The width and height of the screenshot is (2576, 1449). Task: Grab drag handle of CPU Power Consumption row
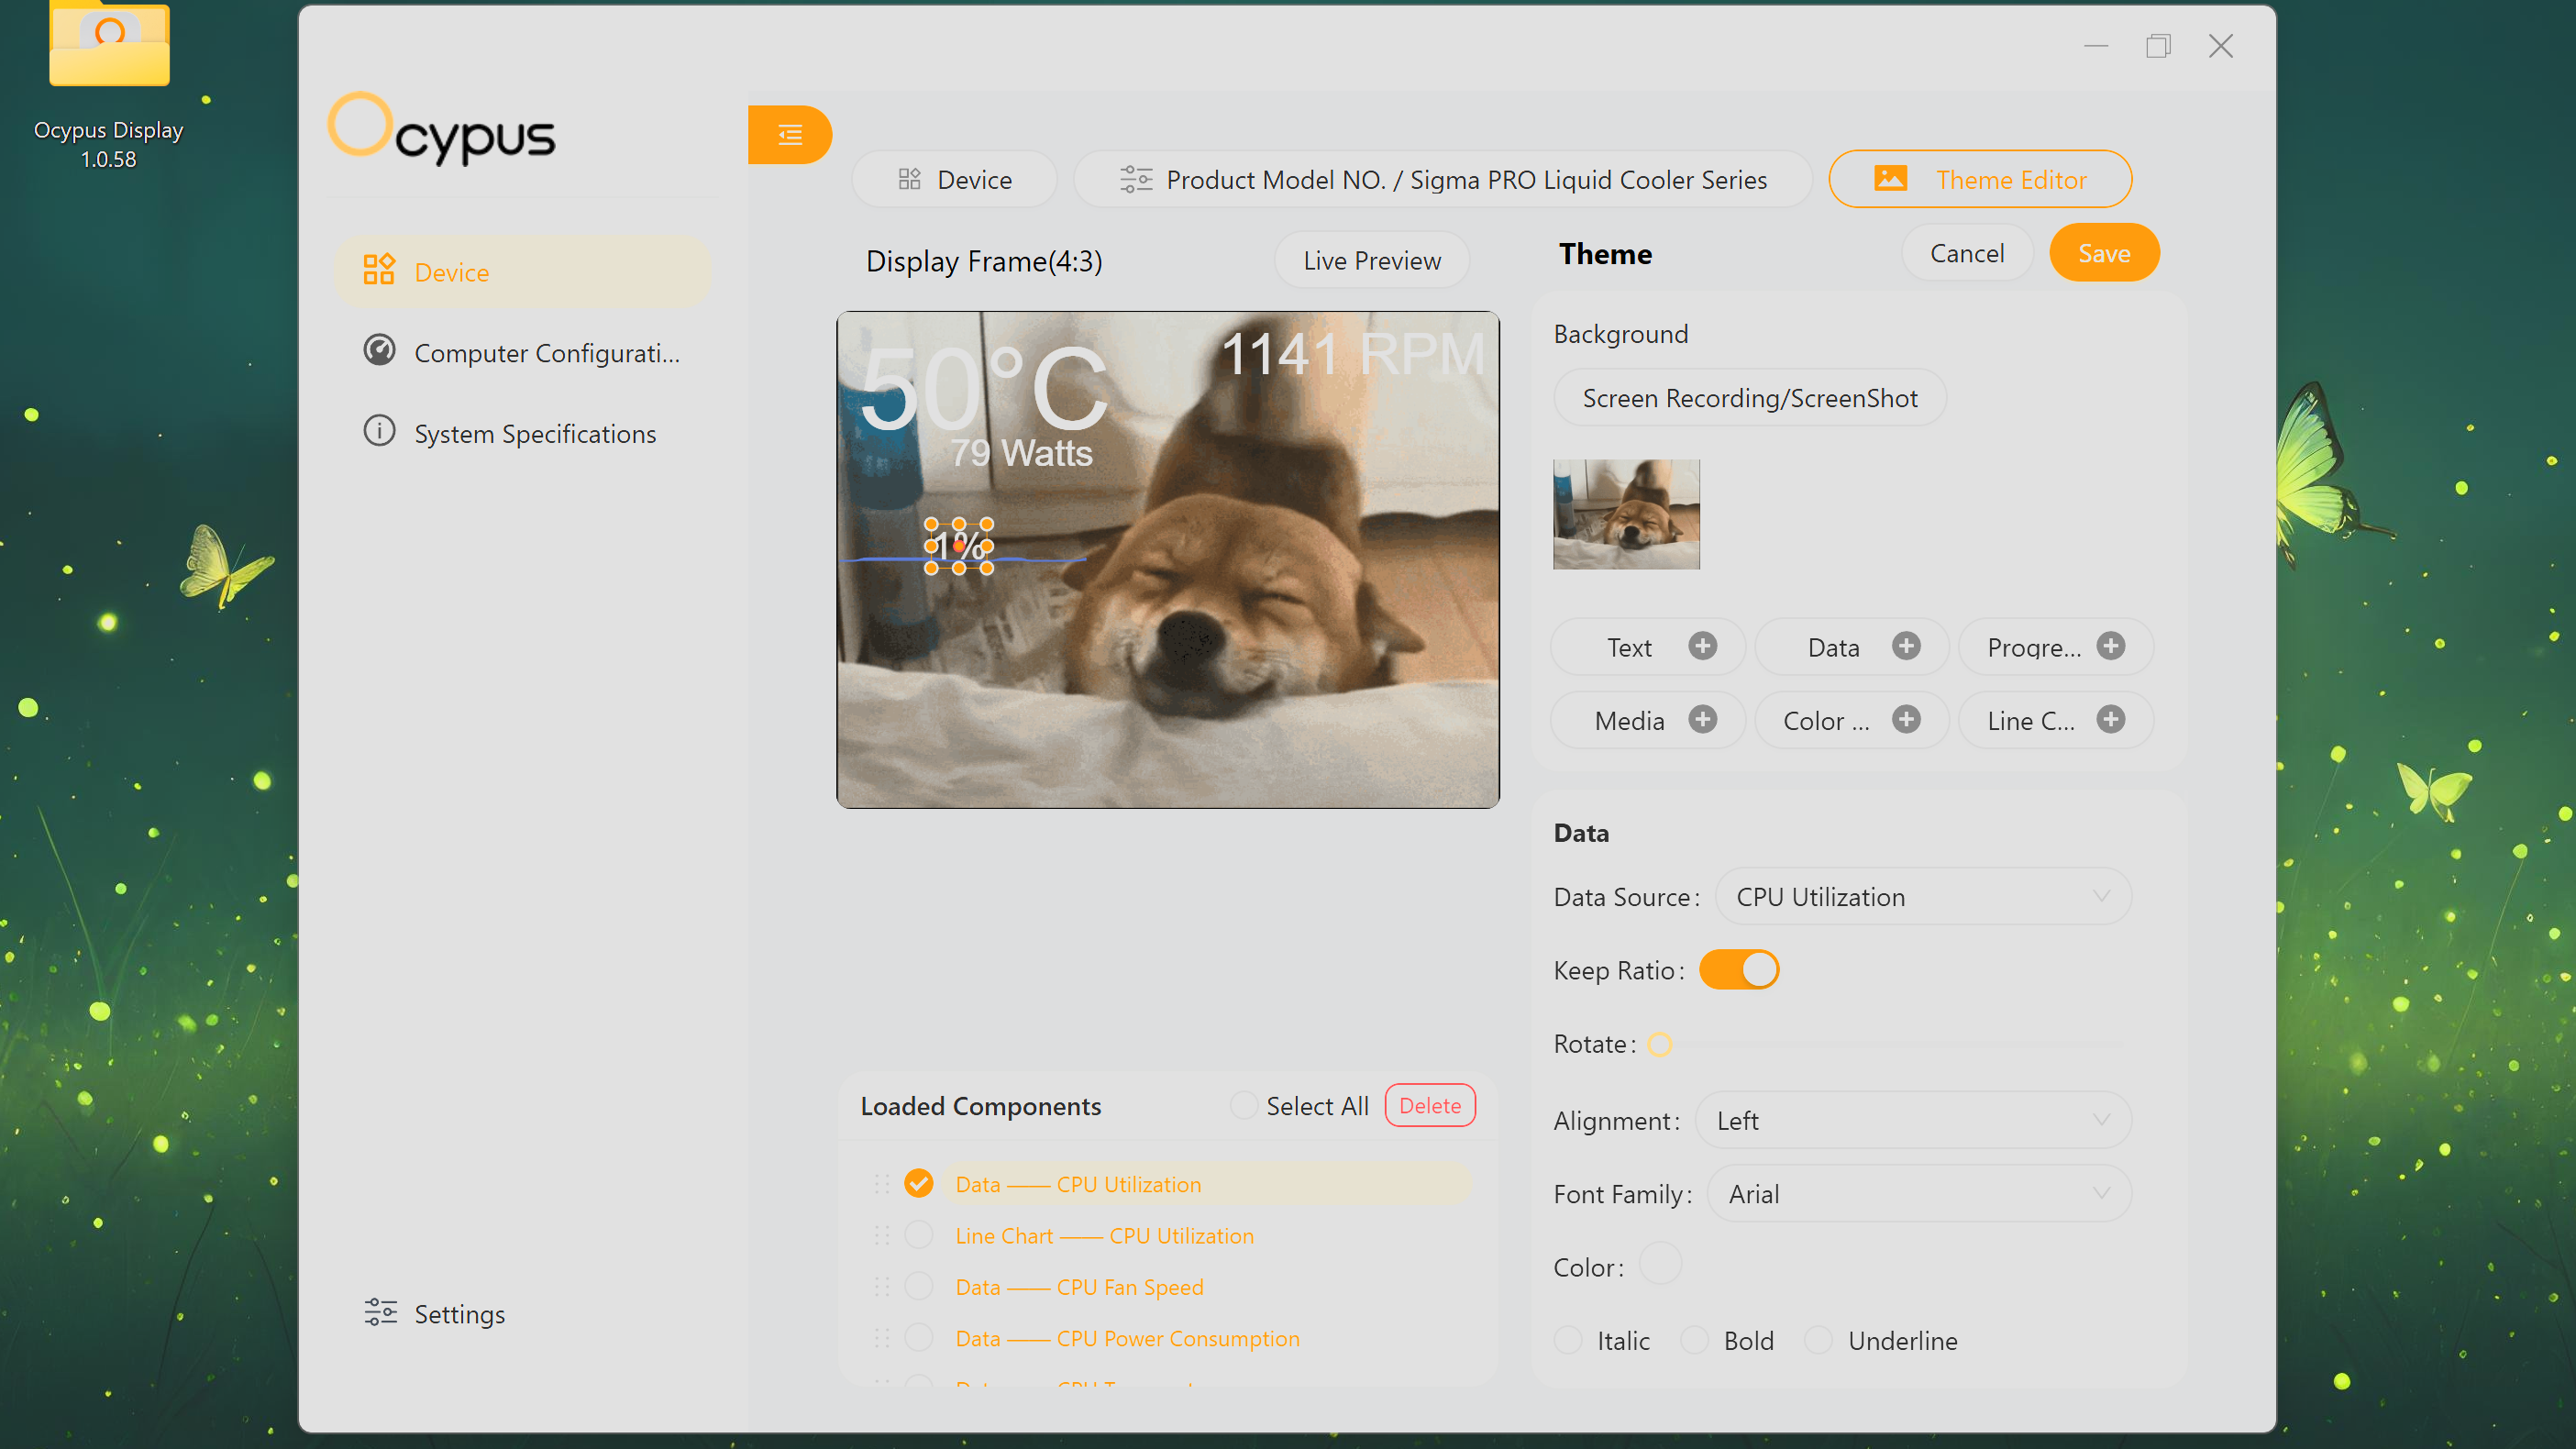click(882, 1338)
